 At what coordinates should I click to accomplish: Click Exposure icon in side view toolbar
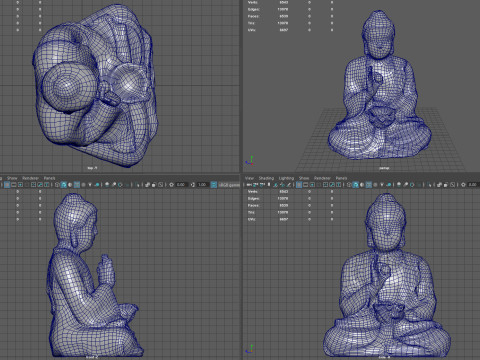pyautogui.click(x=171, y=184)
